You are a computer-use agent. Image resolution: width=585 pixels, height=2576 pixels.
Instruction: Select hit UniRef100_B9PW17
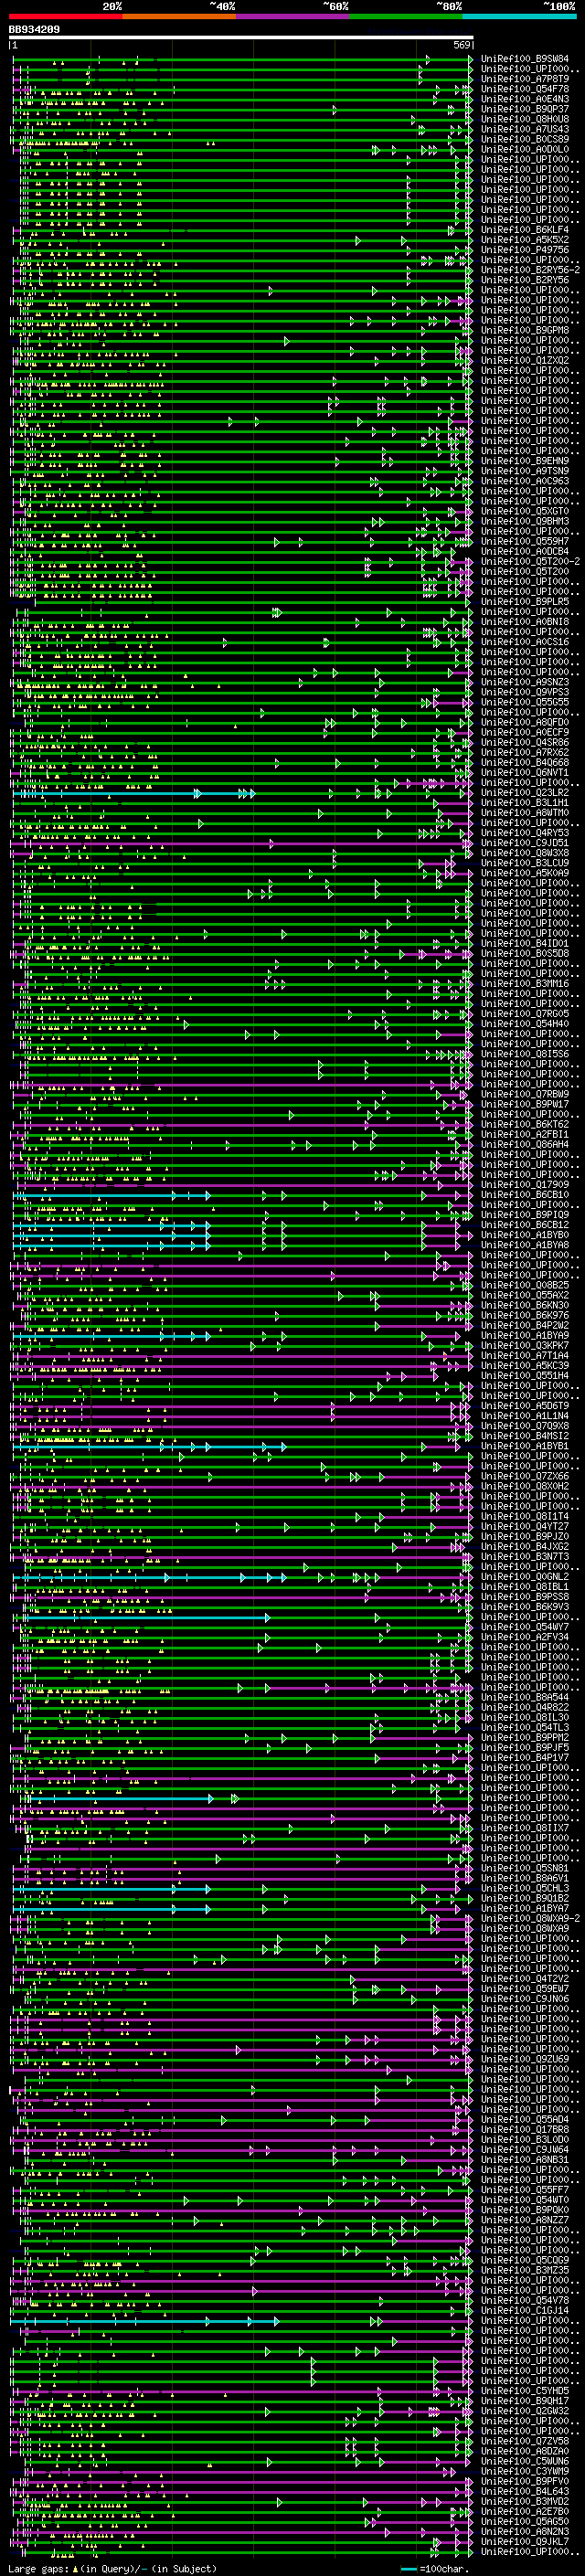pos(525,1104)
